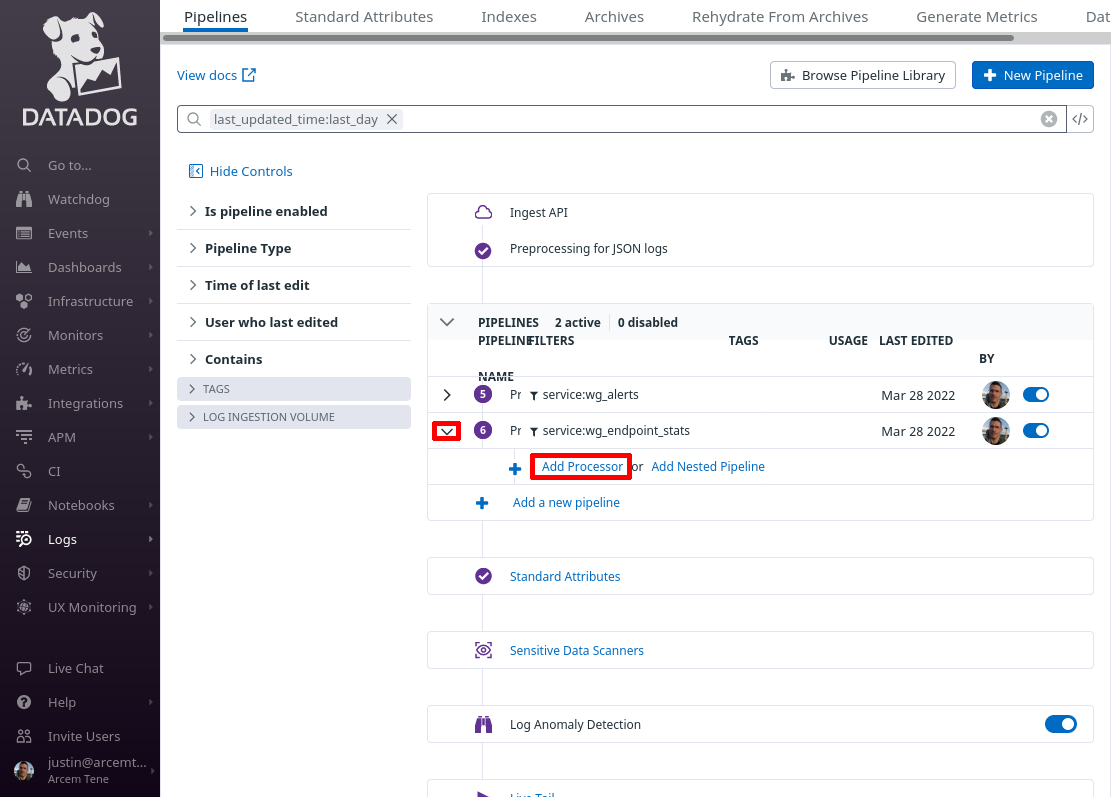Open justin@arcemt account menu
Viewport: 1111px width, 797px height.
pyautogui.click(x=84, y=770)
